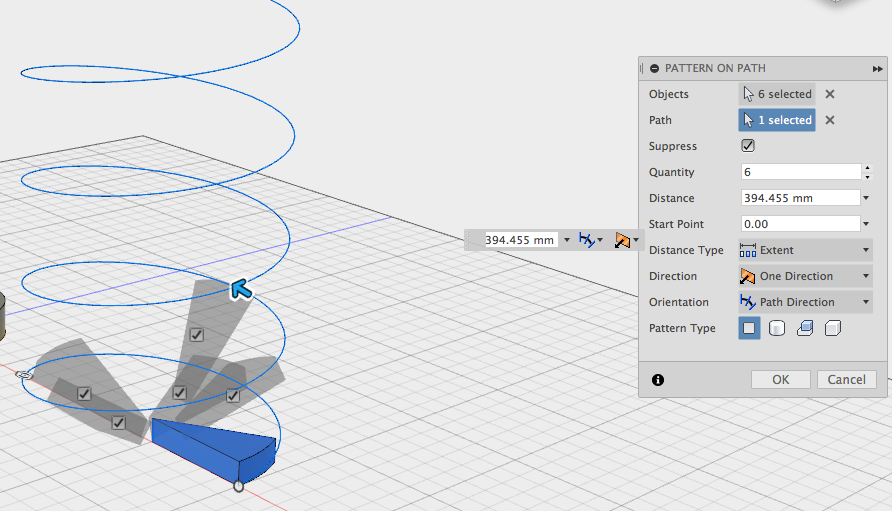This screenshot has width=892, height=511.
Task: Click the Quantity input field
Action: pos(801,172)
